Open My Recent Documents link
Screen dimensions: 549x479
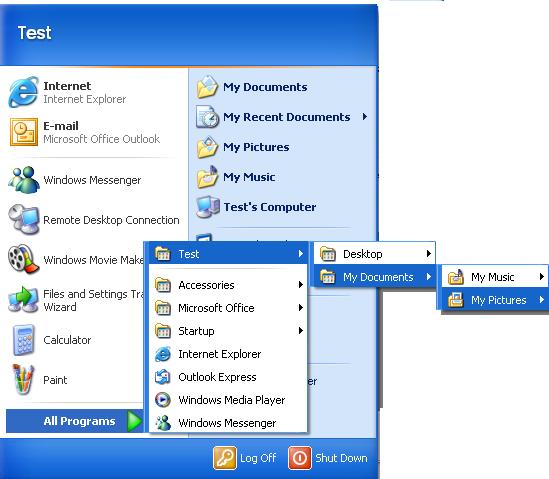287,117
